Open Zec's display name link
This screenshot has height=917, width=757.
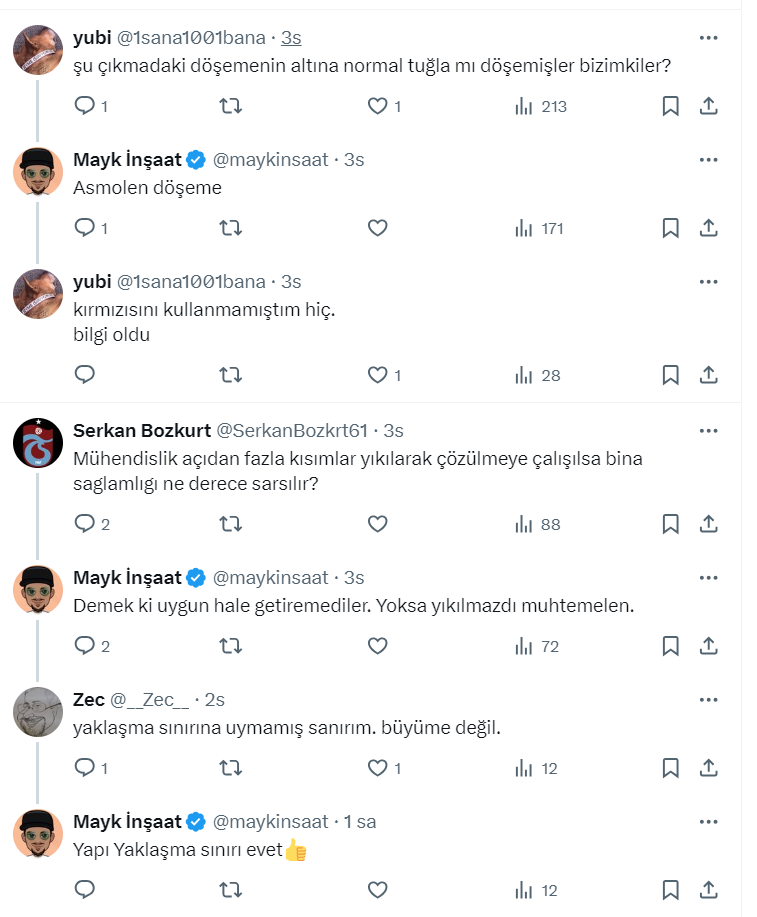coord(89,700)
